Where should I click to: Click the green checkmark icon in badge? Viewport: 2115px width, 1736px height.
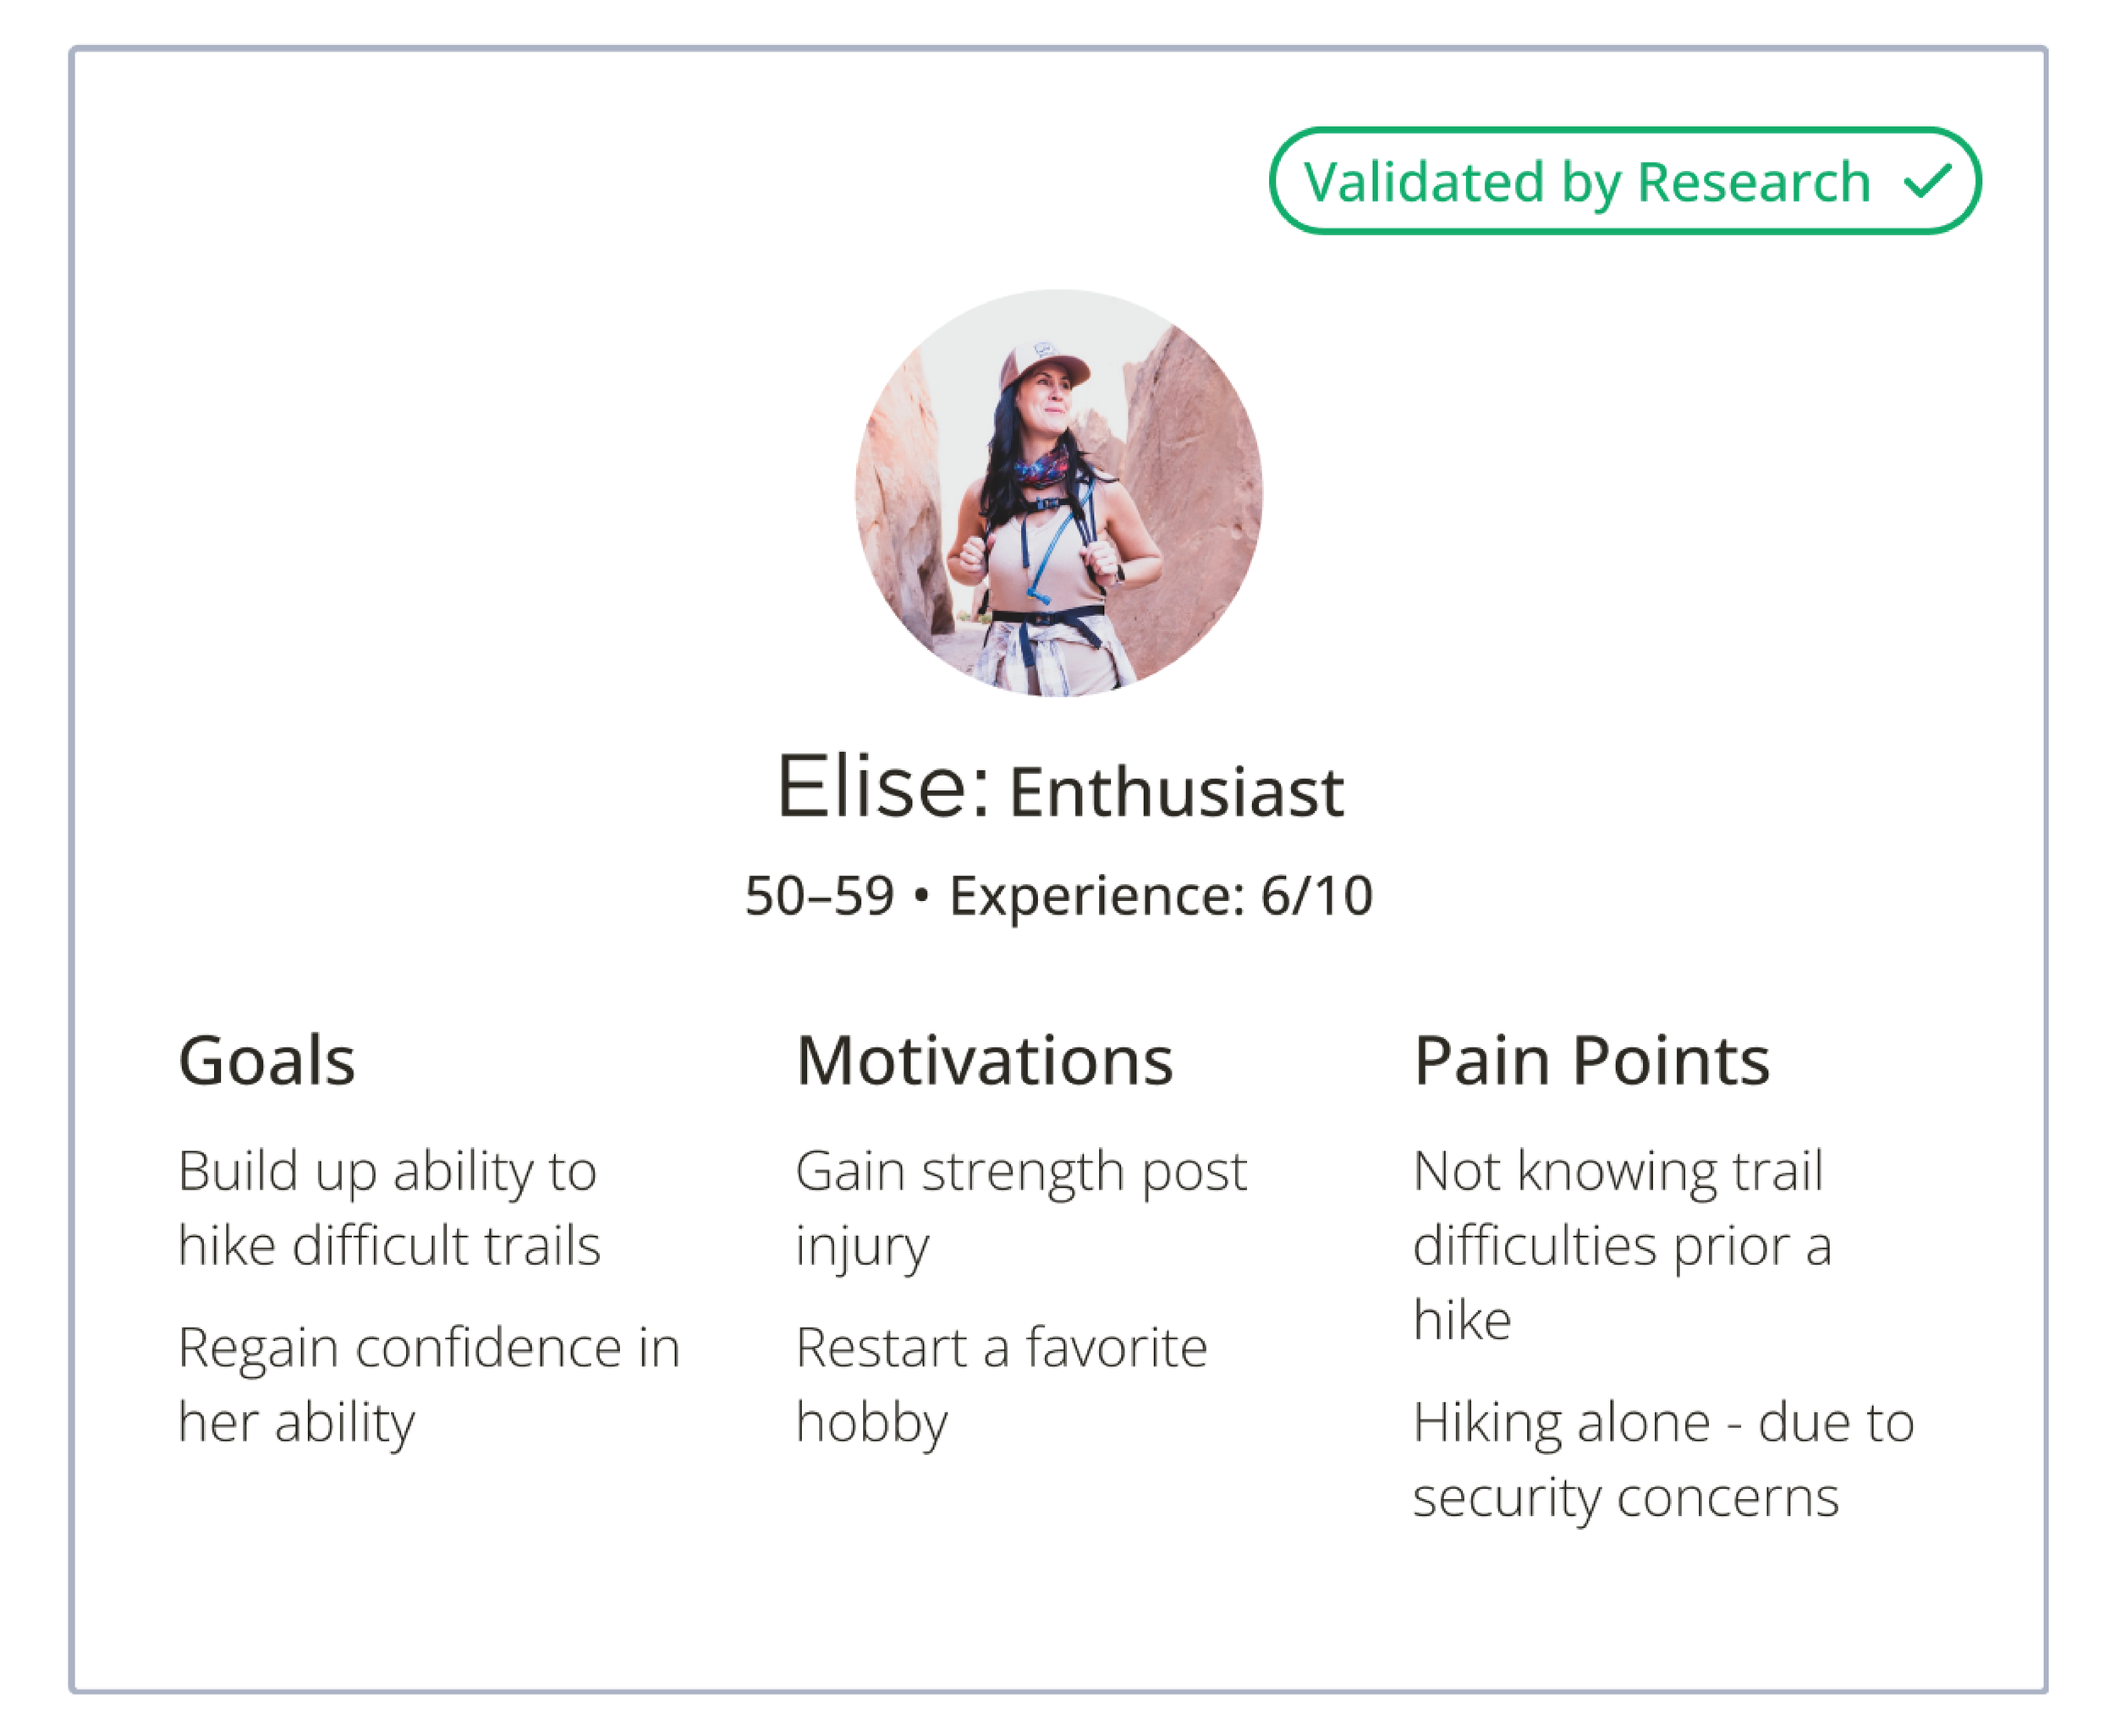pos(1927,181)
